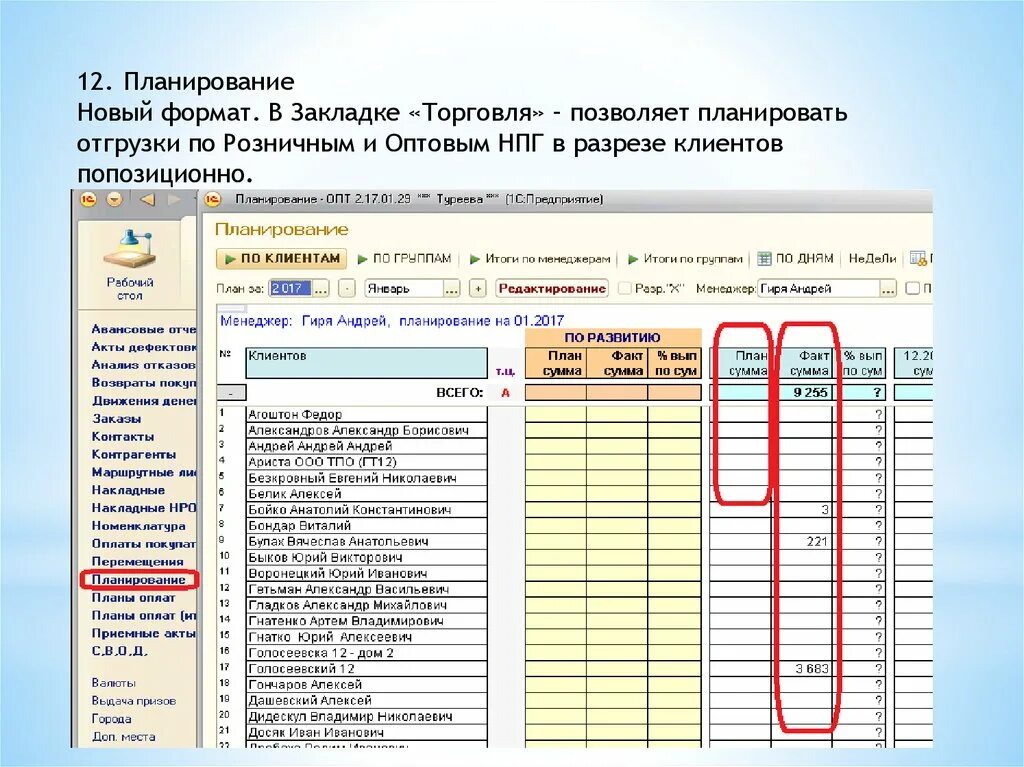The height and width of the screenshot is (767, 1024).
Task: Switch to ПО ДНЯМ view
Action: point(796,259)
